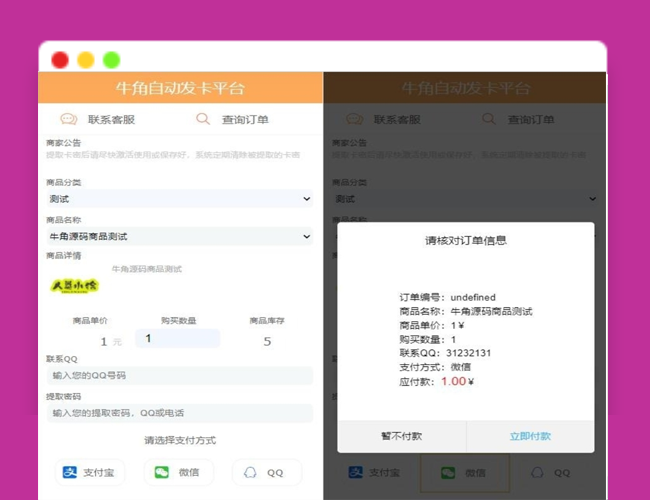Click the yellow minimize window dot
This screenshot has height=500, width=650.
pyautogui.click(x=86, y=60)
